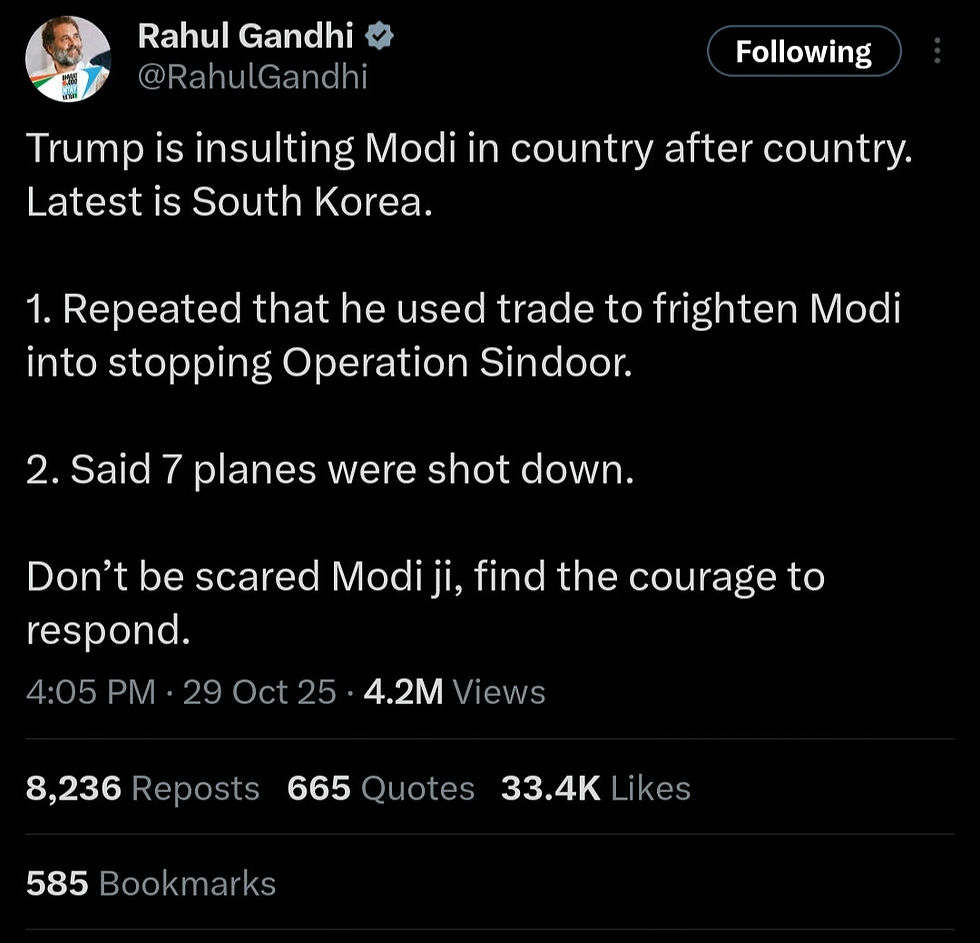Show the 8,236 Reposts list
Viewport: 980px width, 943px height.
(x=142, y=788)
